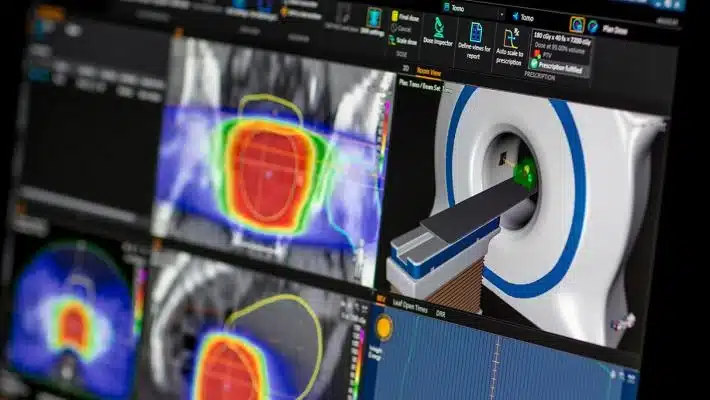Viewport: 710px width, 400px height.
Task: Switch to the 2D tab
Action: coord(406,68)
